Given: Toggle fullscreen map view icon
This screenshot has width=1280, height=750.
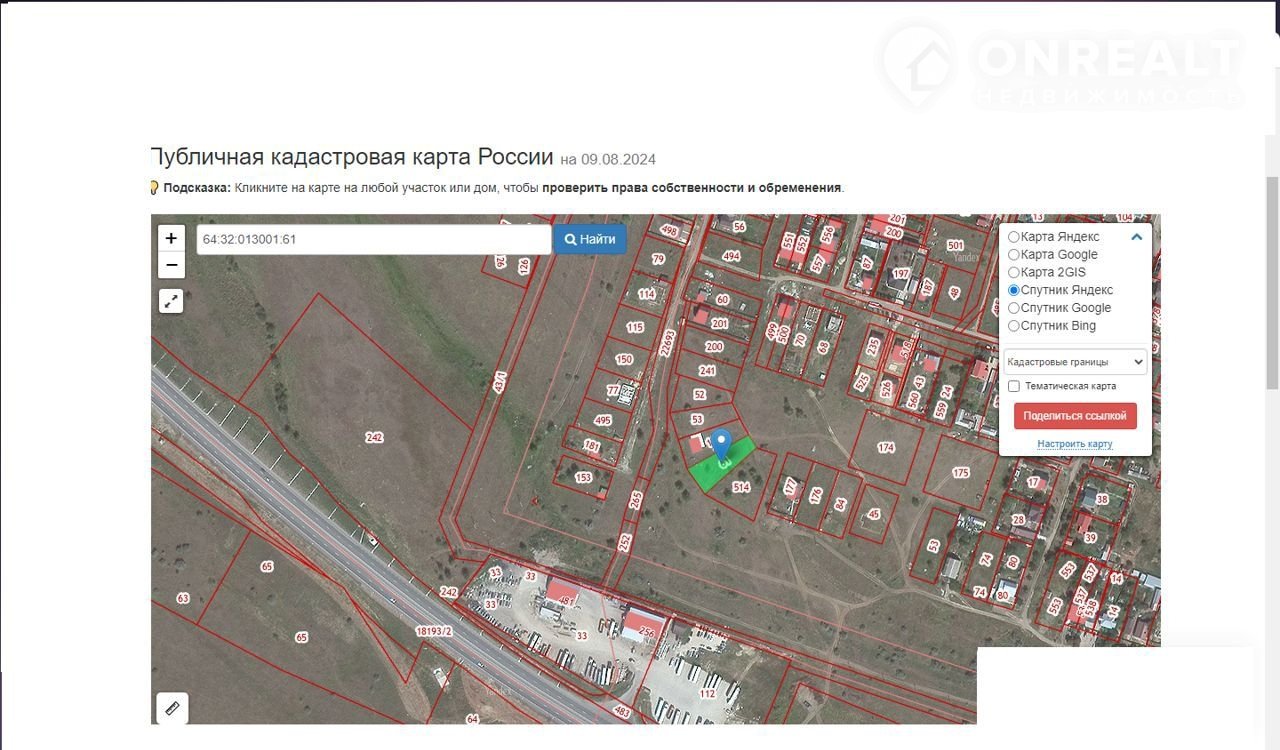Looking at the screenshot, I should pyautogui.click(x=171, y=301).
